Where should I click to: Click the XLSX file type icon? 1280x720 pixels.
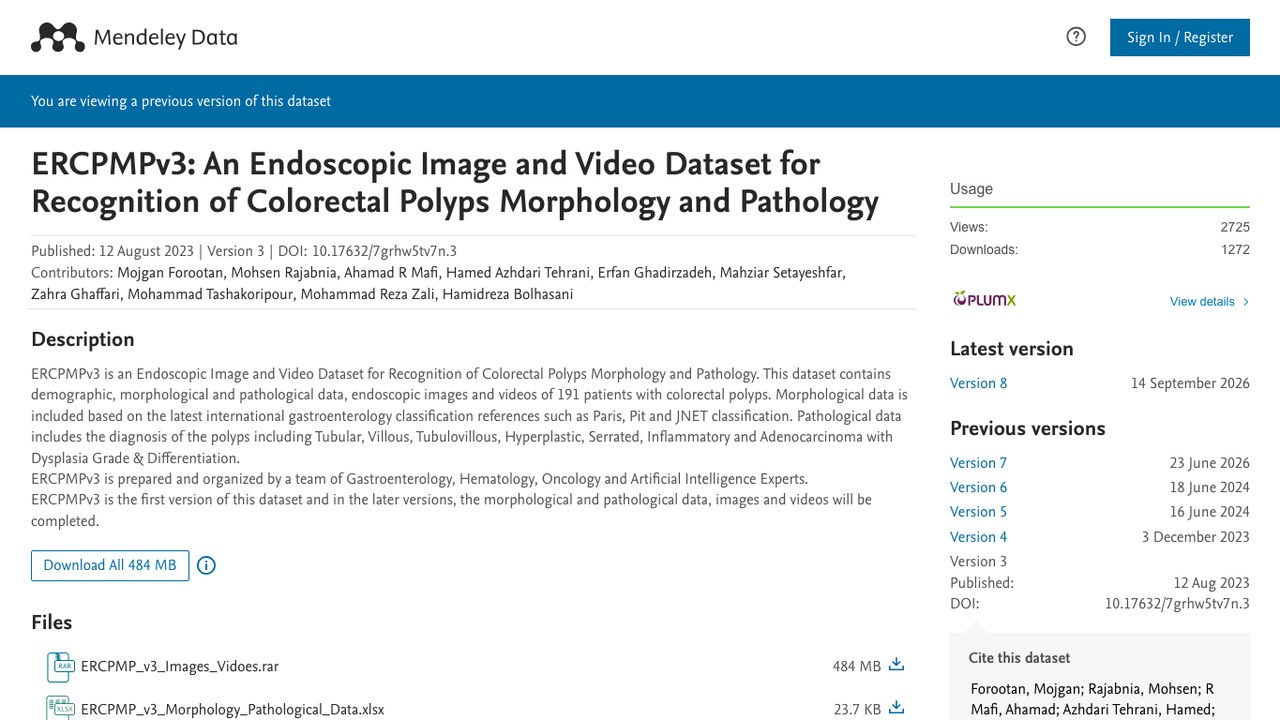click(62, 708)
